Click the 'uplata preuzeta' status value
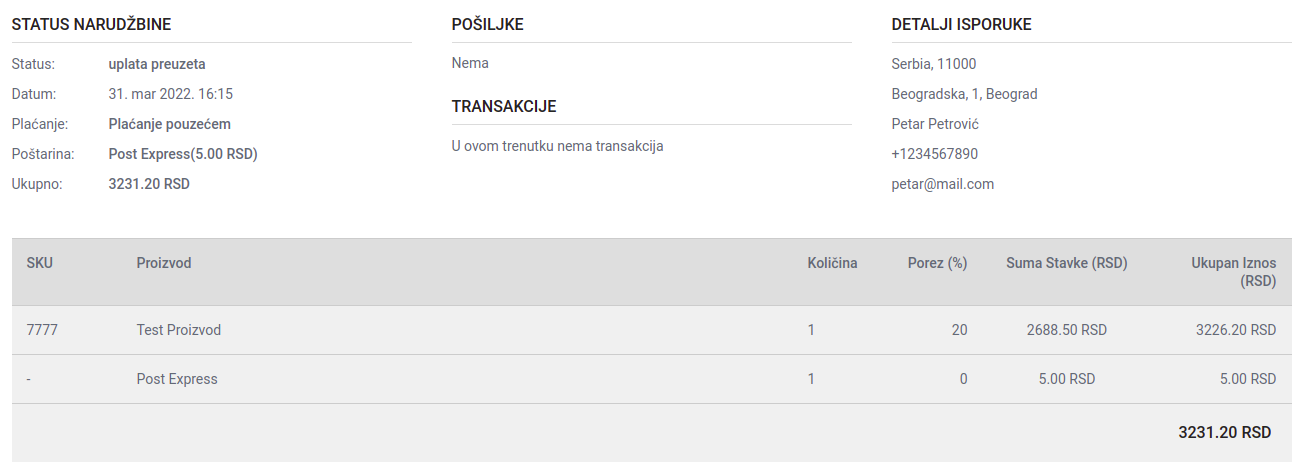 coord(157,64)
